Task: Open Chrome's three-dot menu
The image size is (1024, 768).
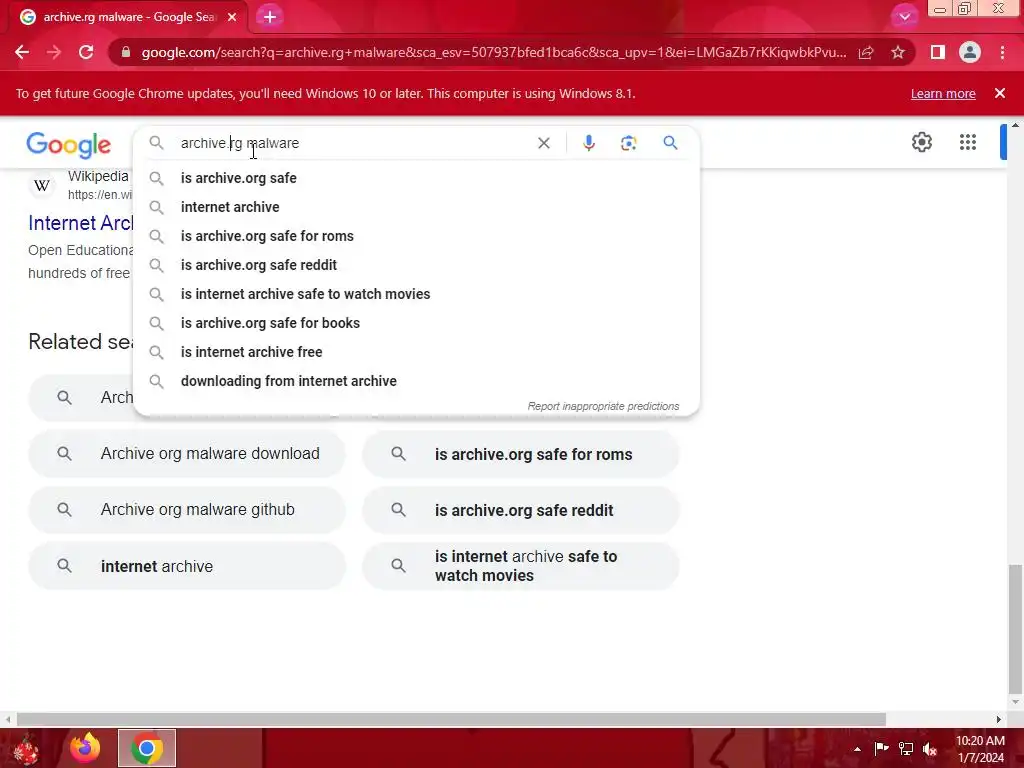Action: pos(1002,52)
